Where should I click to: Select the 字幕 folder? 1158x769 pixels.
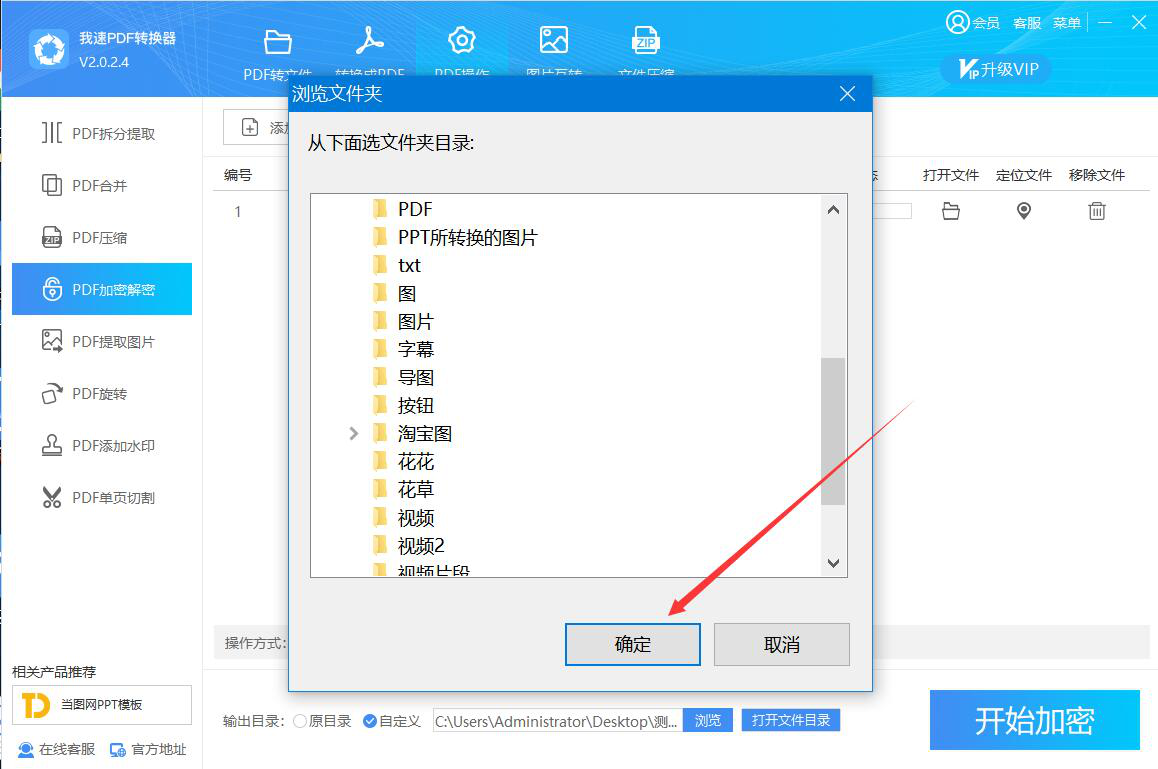(416, 349)
